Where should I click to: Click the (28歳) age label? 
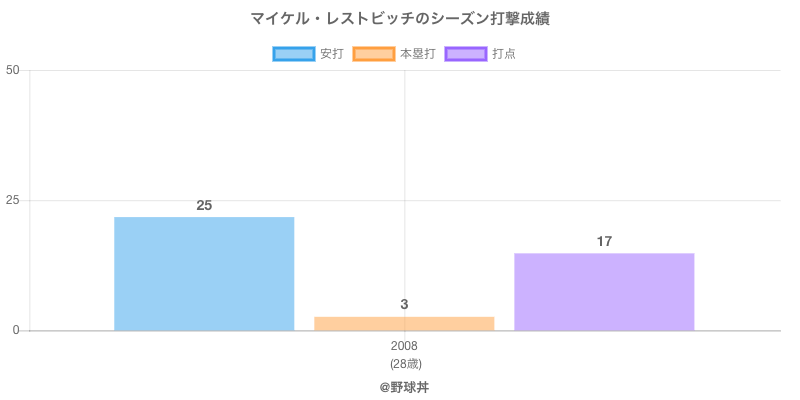404,363
